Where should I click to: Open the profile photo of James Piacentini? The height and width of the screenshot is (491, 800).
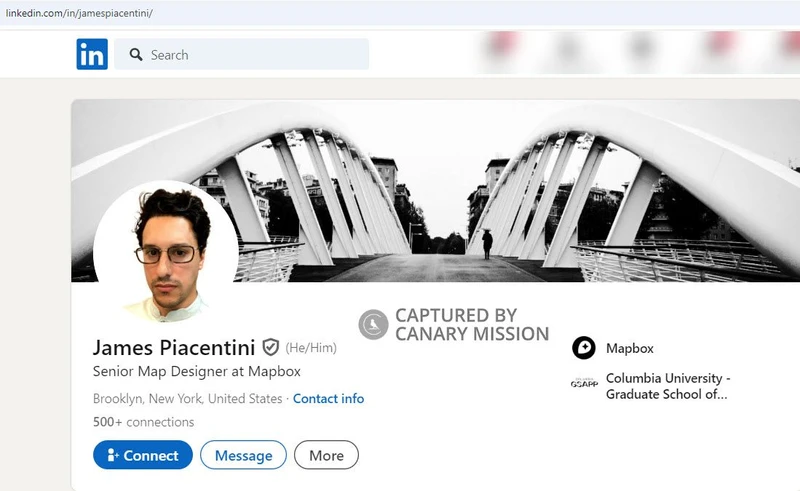(166, 252)
